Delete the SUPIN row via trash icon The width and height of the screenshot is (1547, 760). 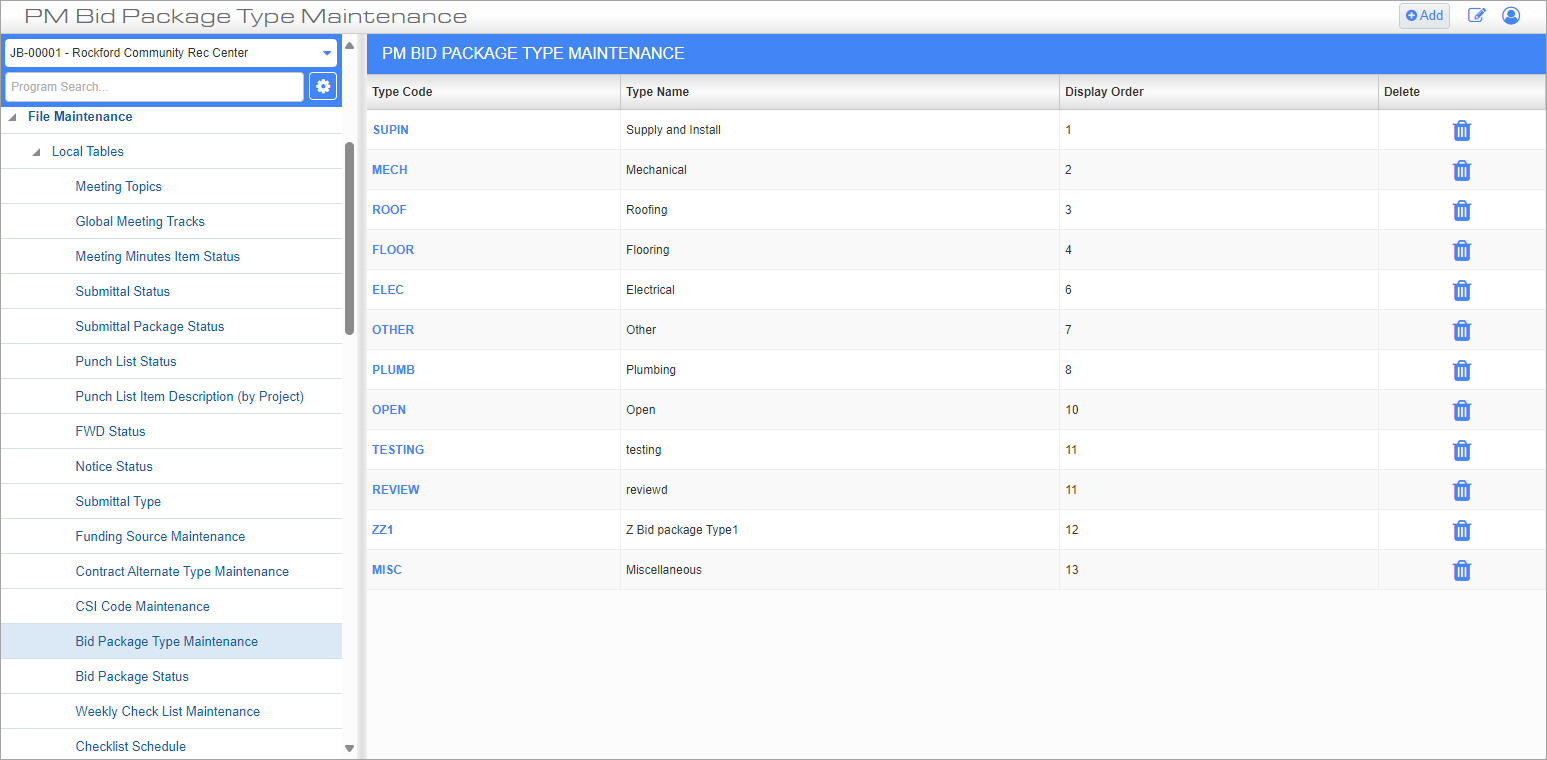(x=1461, y=130)
